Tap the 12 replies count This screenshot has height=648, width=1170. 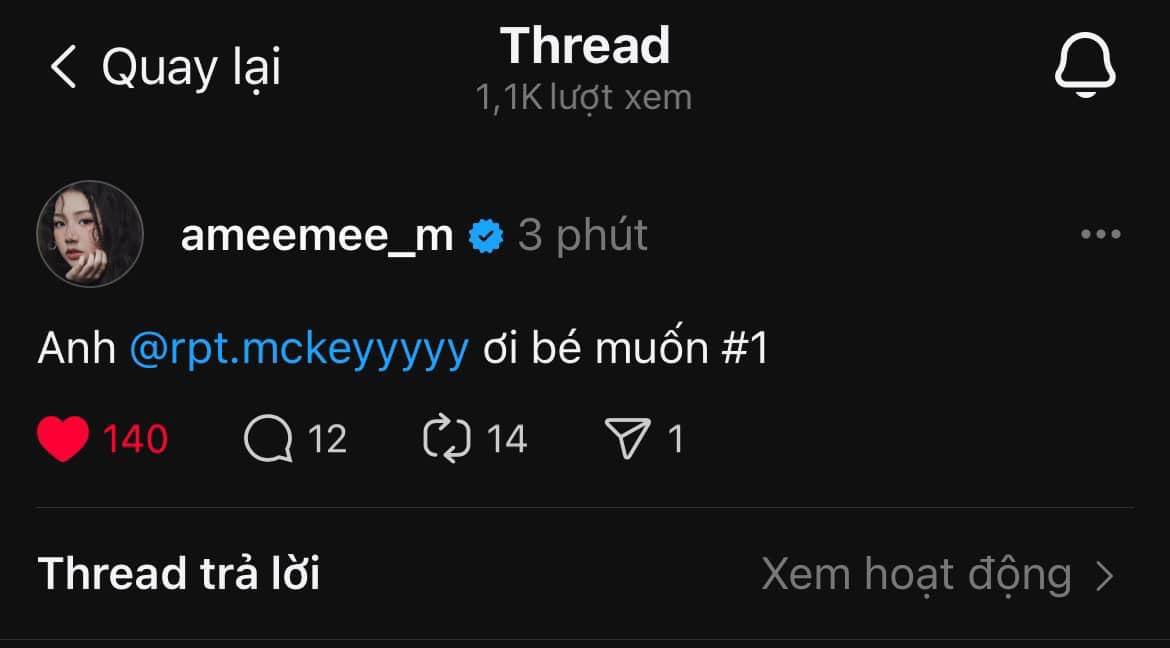327,440
